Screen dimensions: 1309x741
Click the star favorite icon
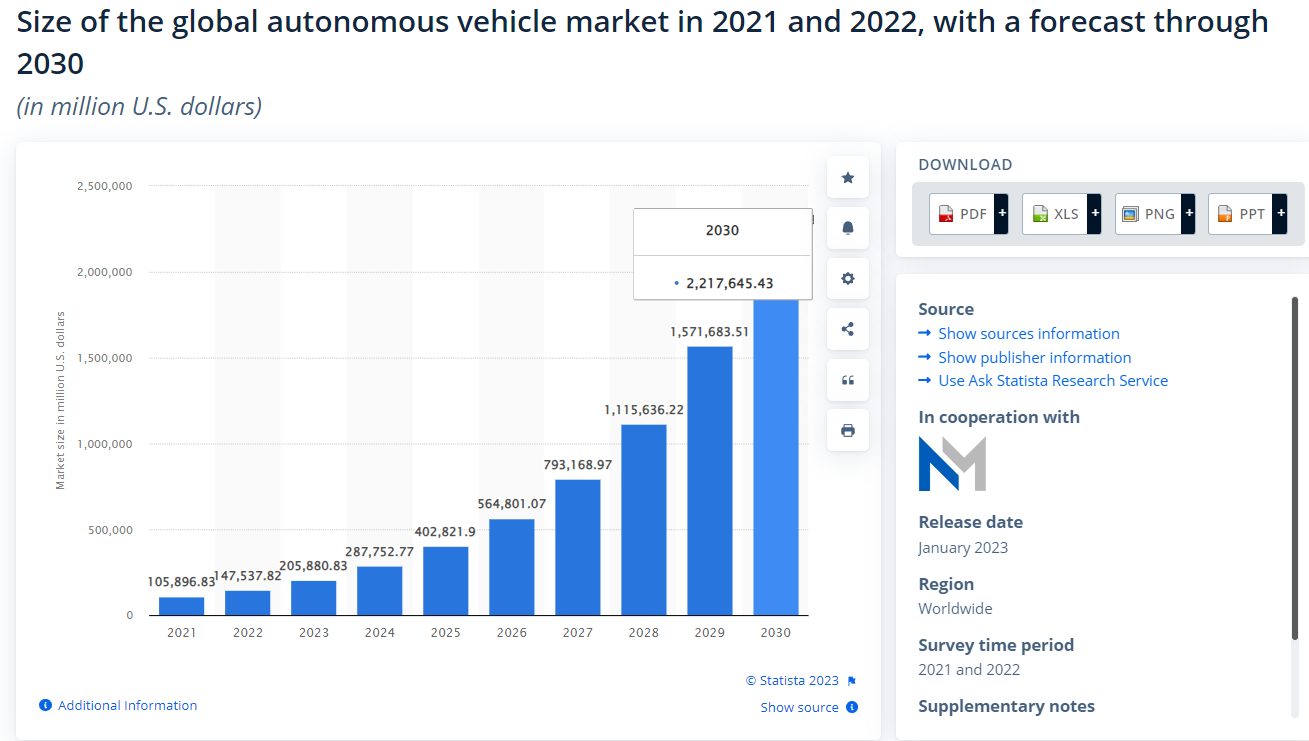click(848, 178)
